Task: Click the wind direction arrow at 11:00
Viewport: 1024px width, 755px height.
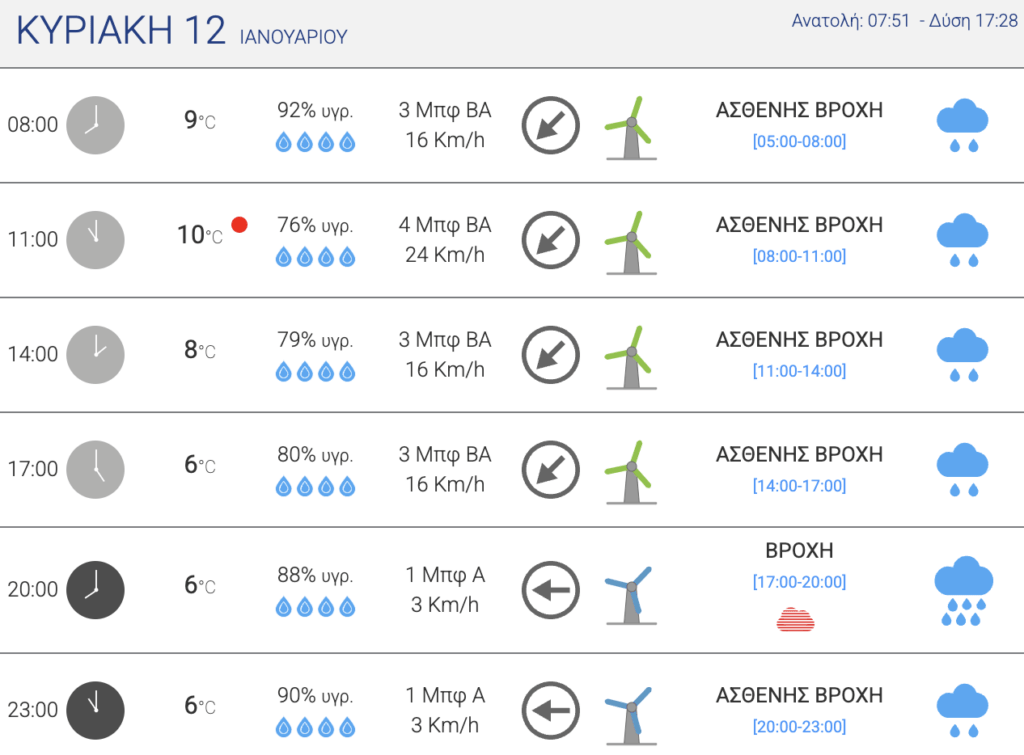Action: pyautogui.click(x=551, y=240)
